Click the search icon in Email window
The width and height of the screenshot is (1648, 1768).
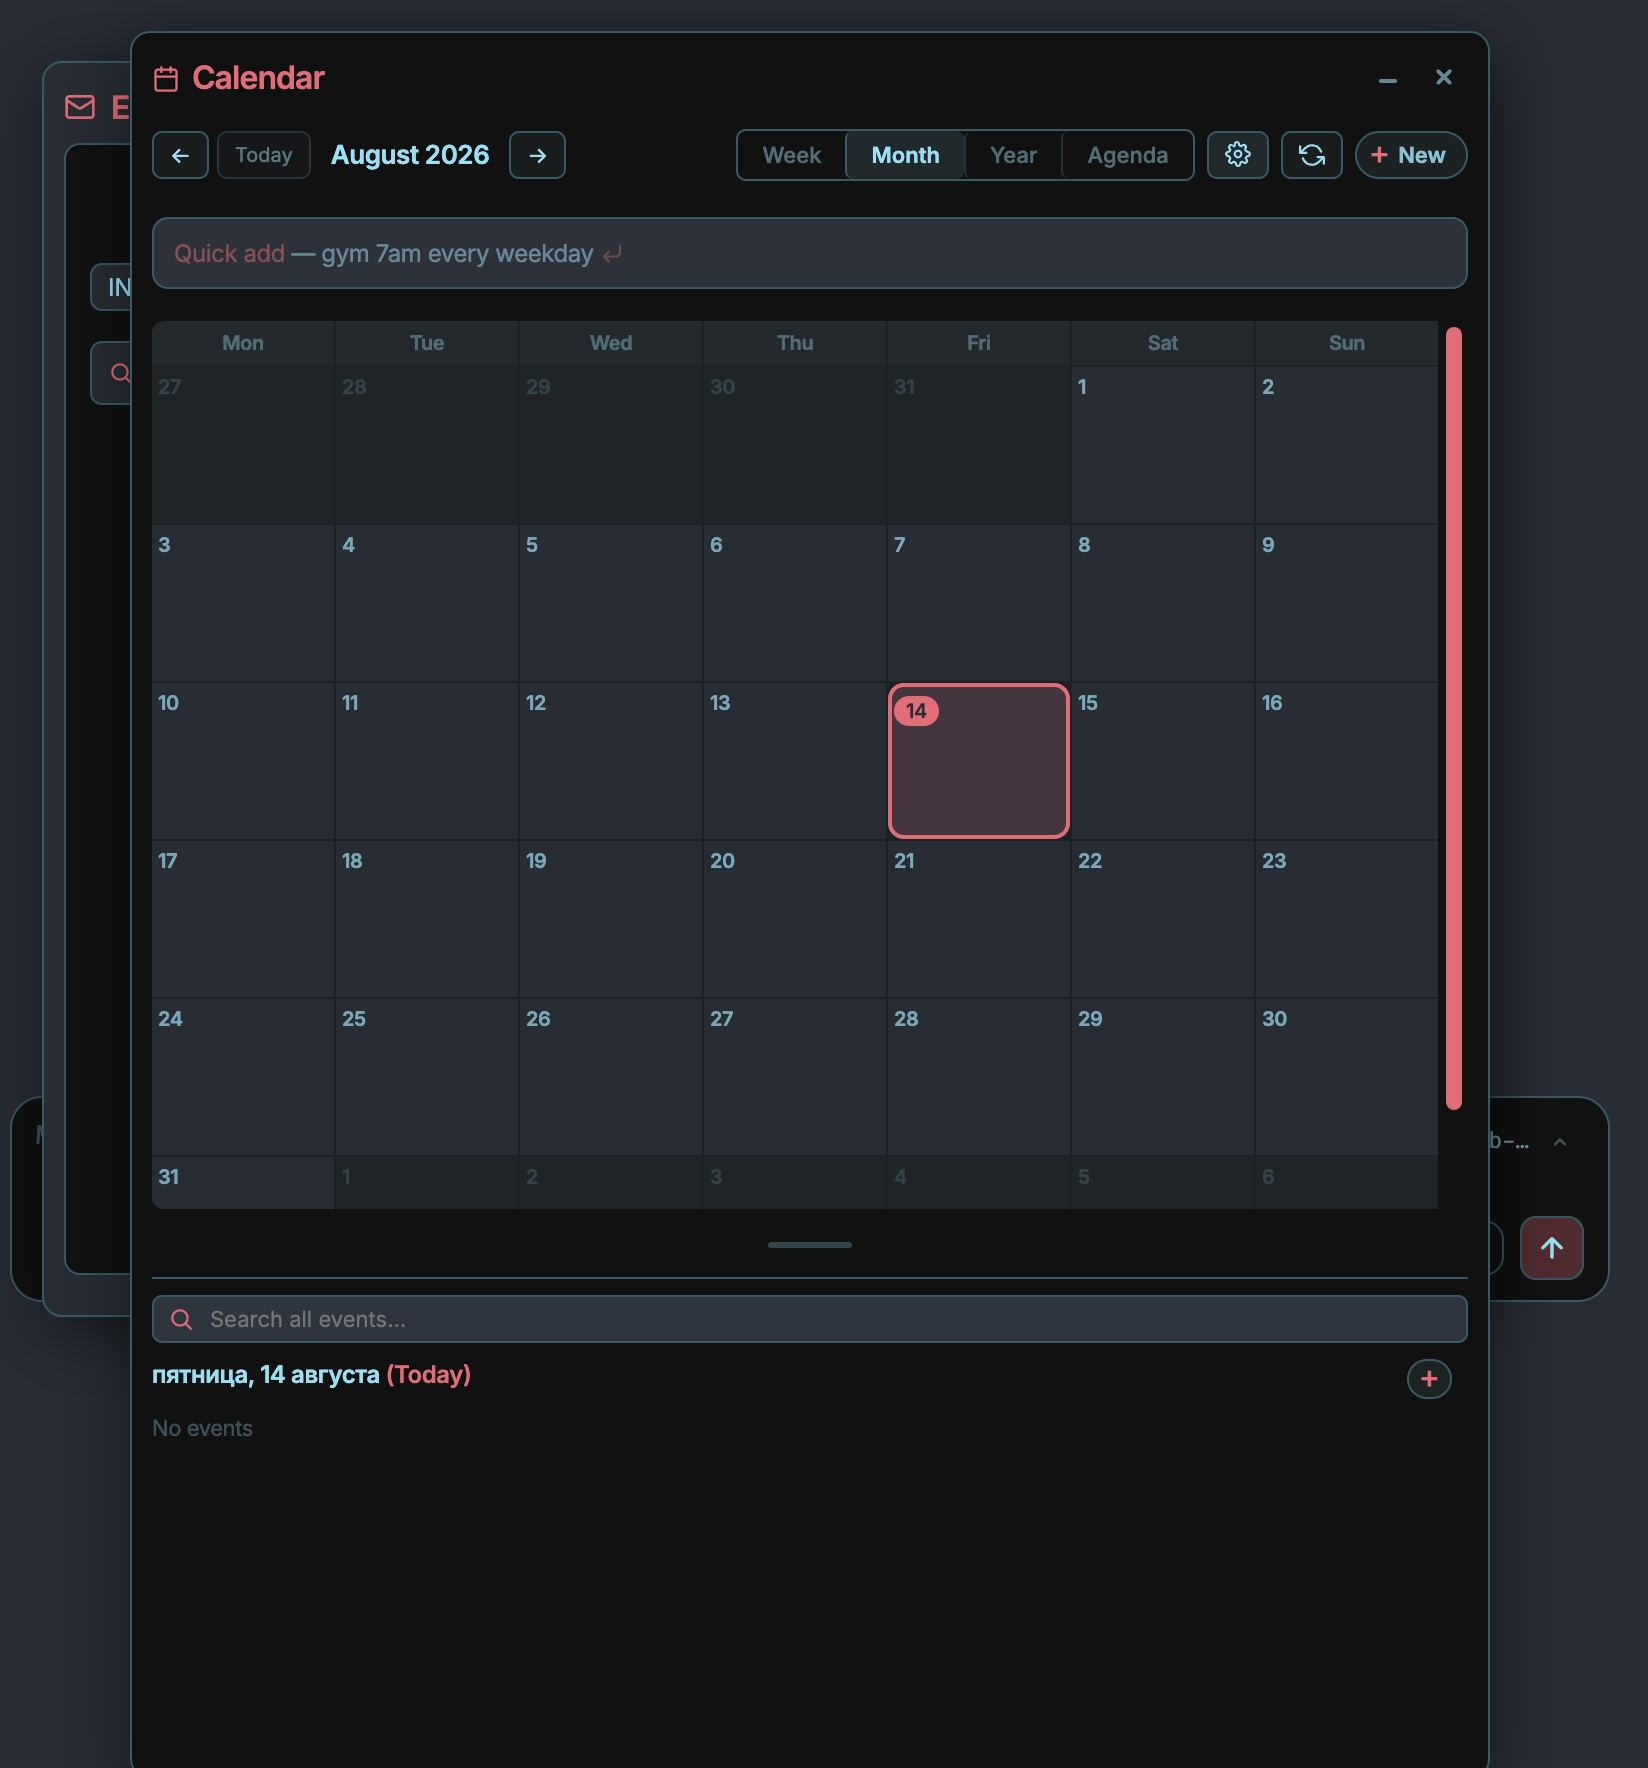(120, 373)
